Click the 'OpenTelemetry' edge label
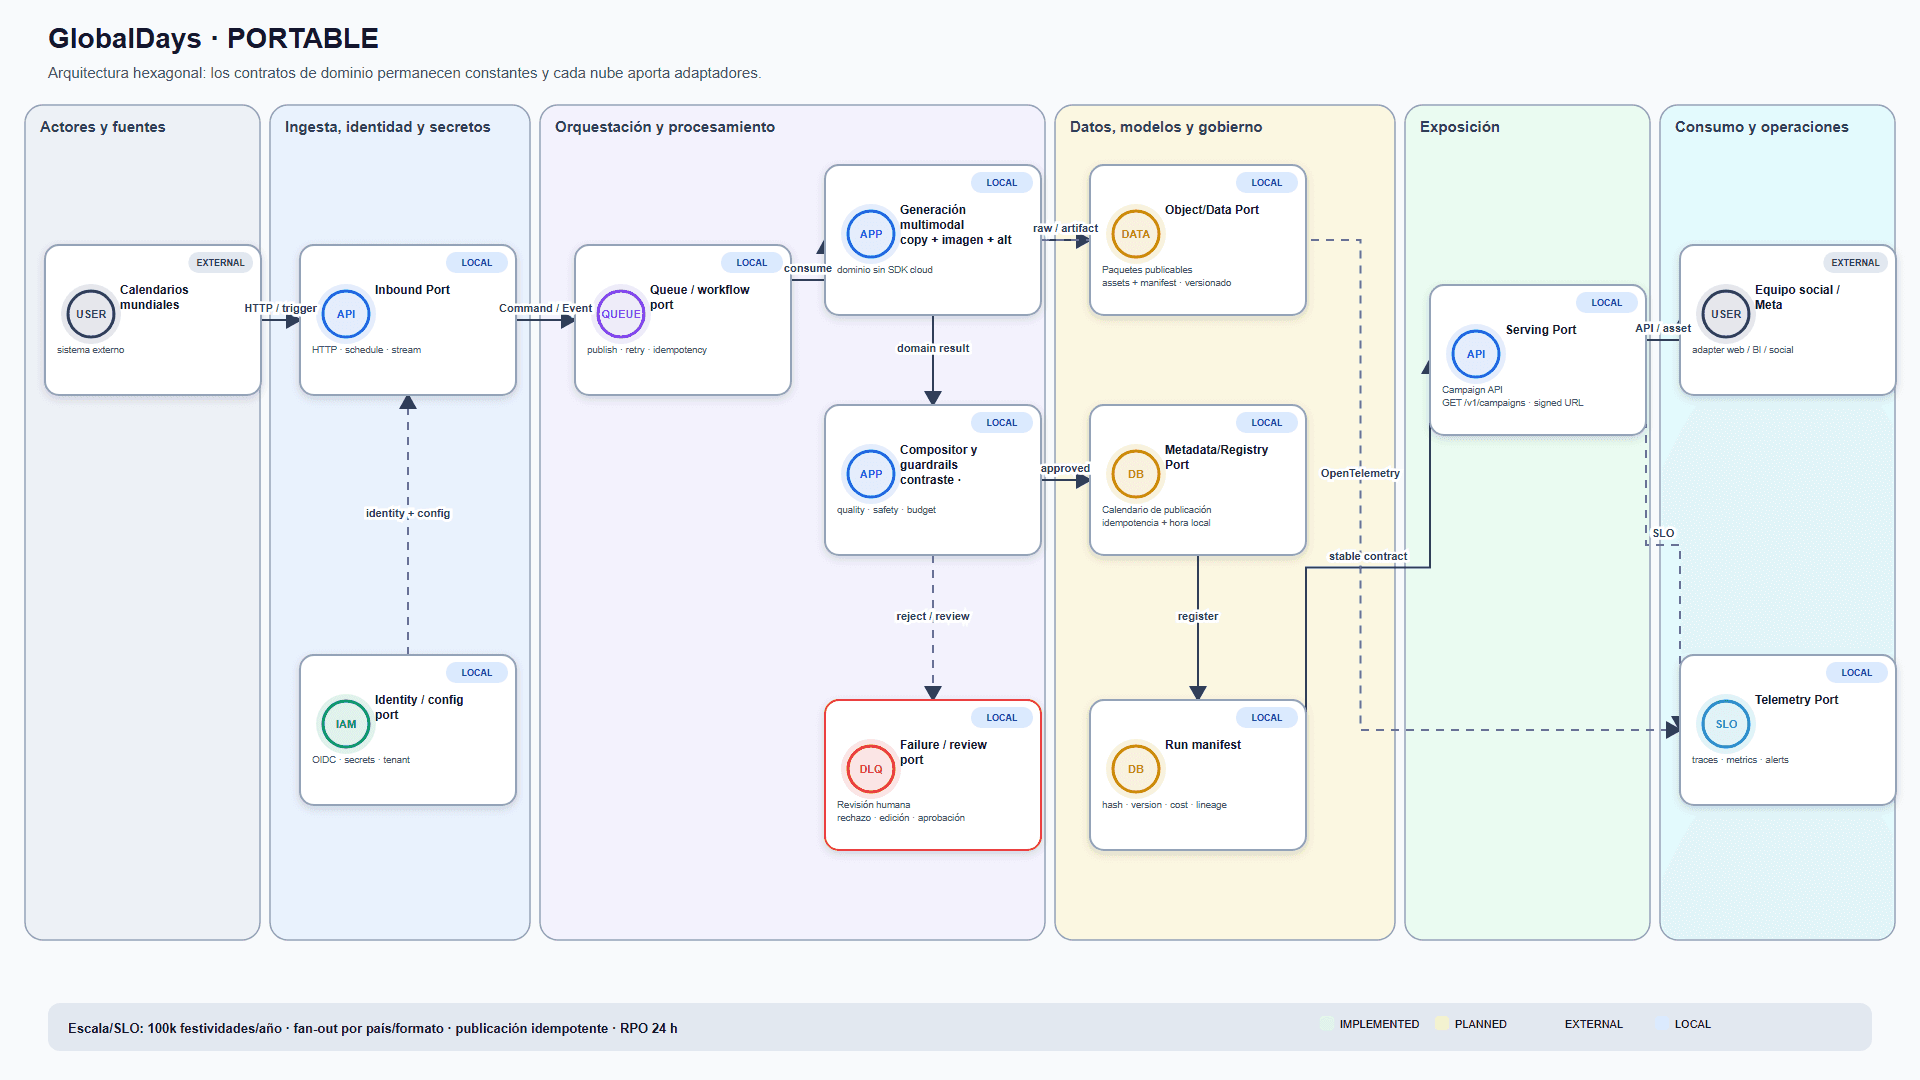This screenshot has height=1080, width=1920. coord(1360,473)
